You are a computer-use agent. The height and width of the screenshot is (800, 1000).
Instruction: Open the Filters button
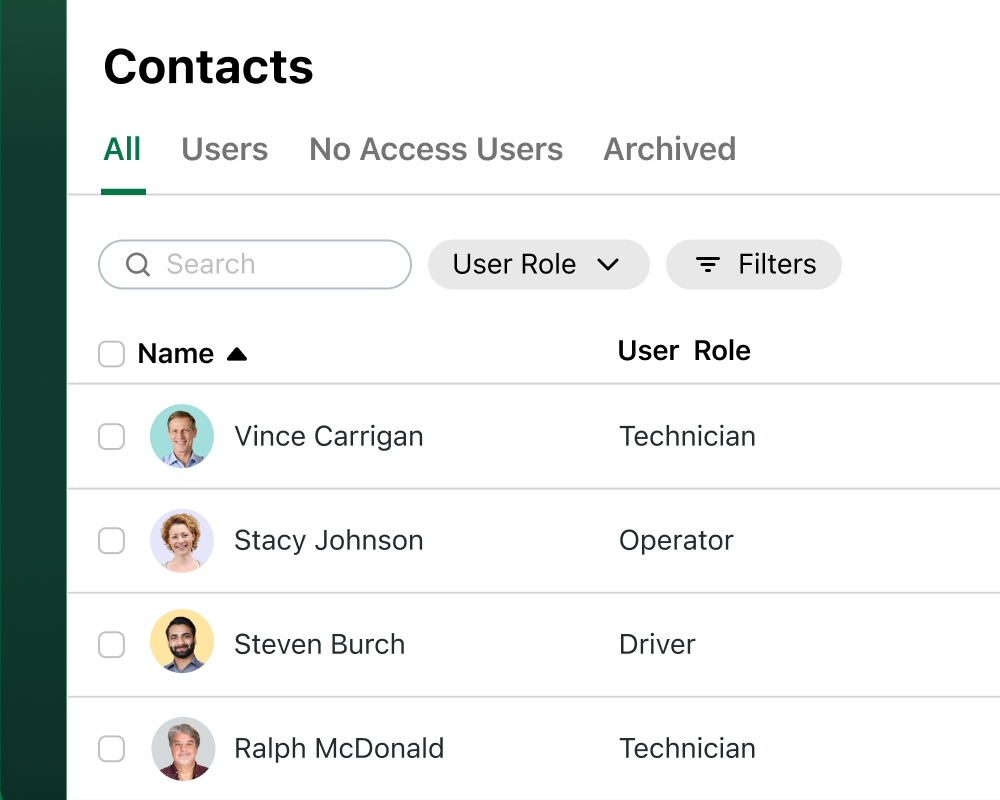pos(754,264)
